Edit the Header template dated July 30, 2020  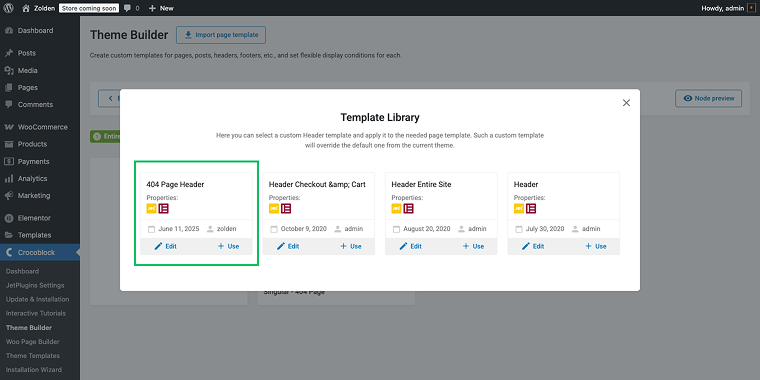(x=533, y=246)
